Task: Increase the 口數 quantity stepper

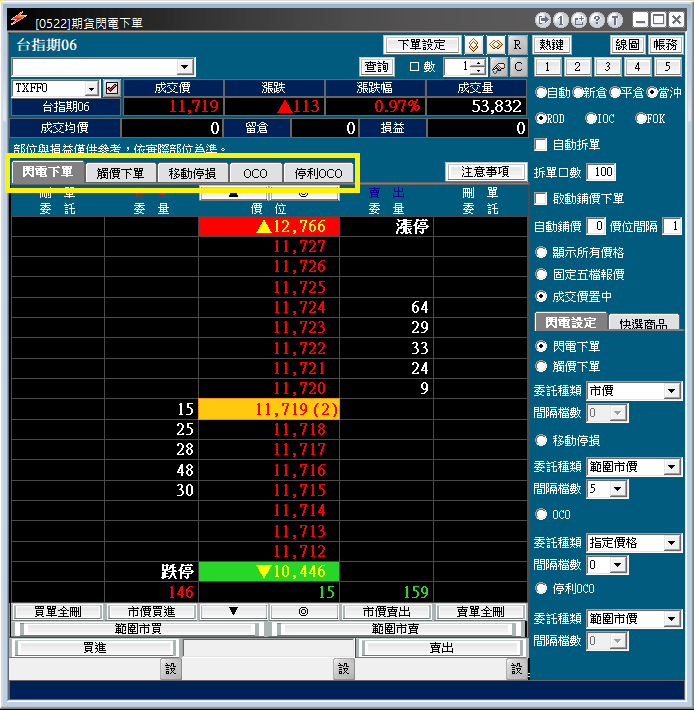Action: 479,63
